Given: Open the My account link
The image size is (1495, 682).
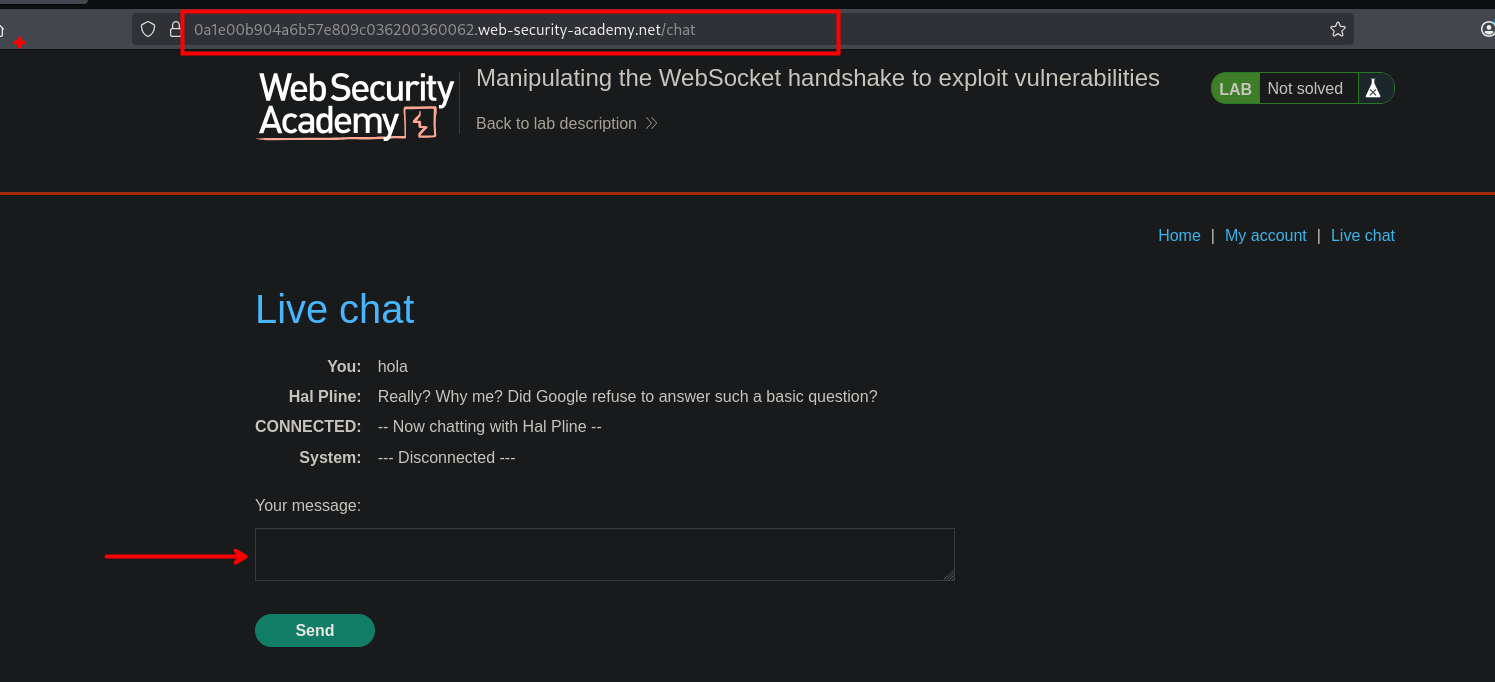Looking at the screenshot, I should 1265,235.
